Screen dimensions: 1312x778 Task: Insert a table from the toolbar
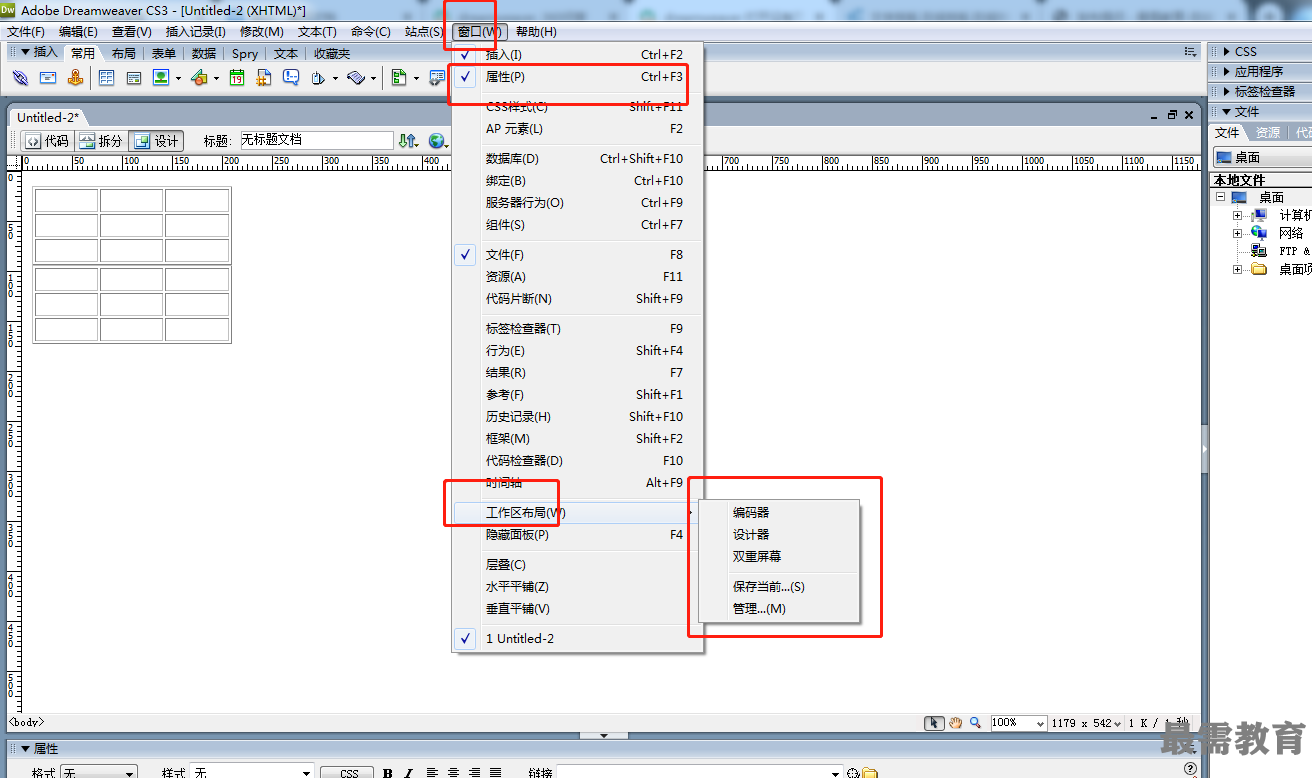point(106,78)
